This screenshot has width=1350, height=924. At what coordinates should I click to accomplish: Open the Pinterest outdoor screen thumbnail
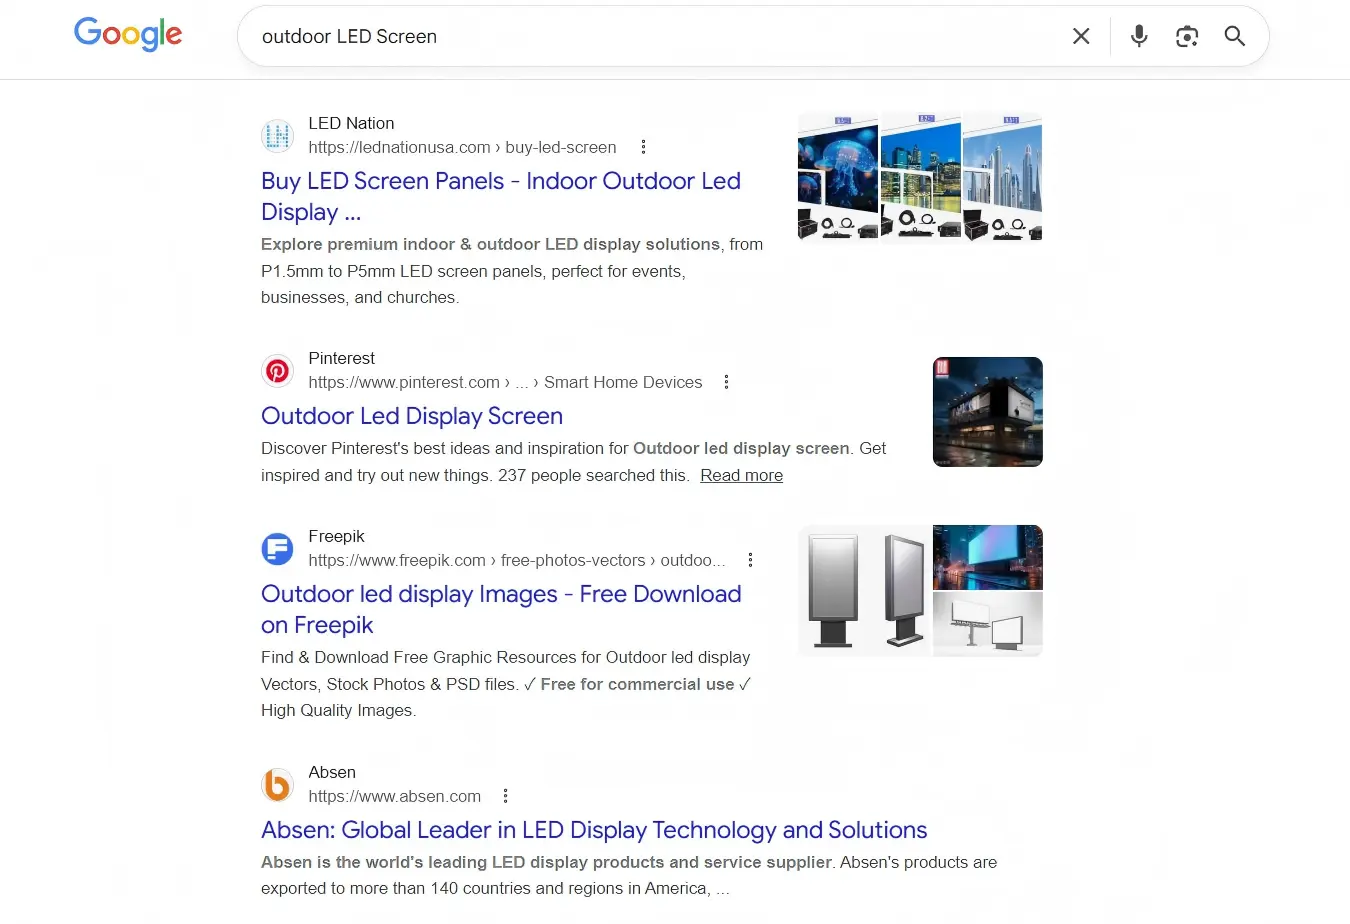point(988,412)
